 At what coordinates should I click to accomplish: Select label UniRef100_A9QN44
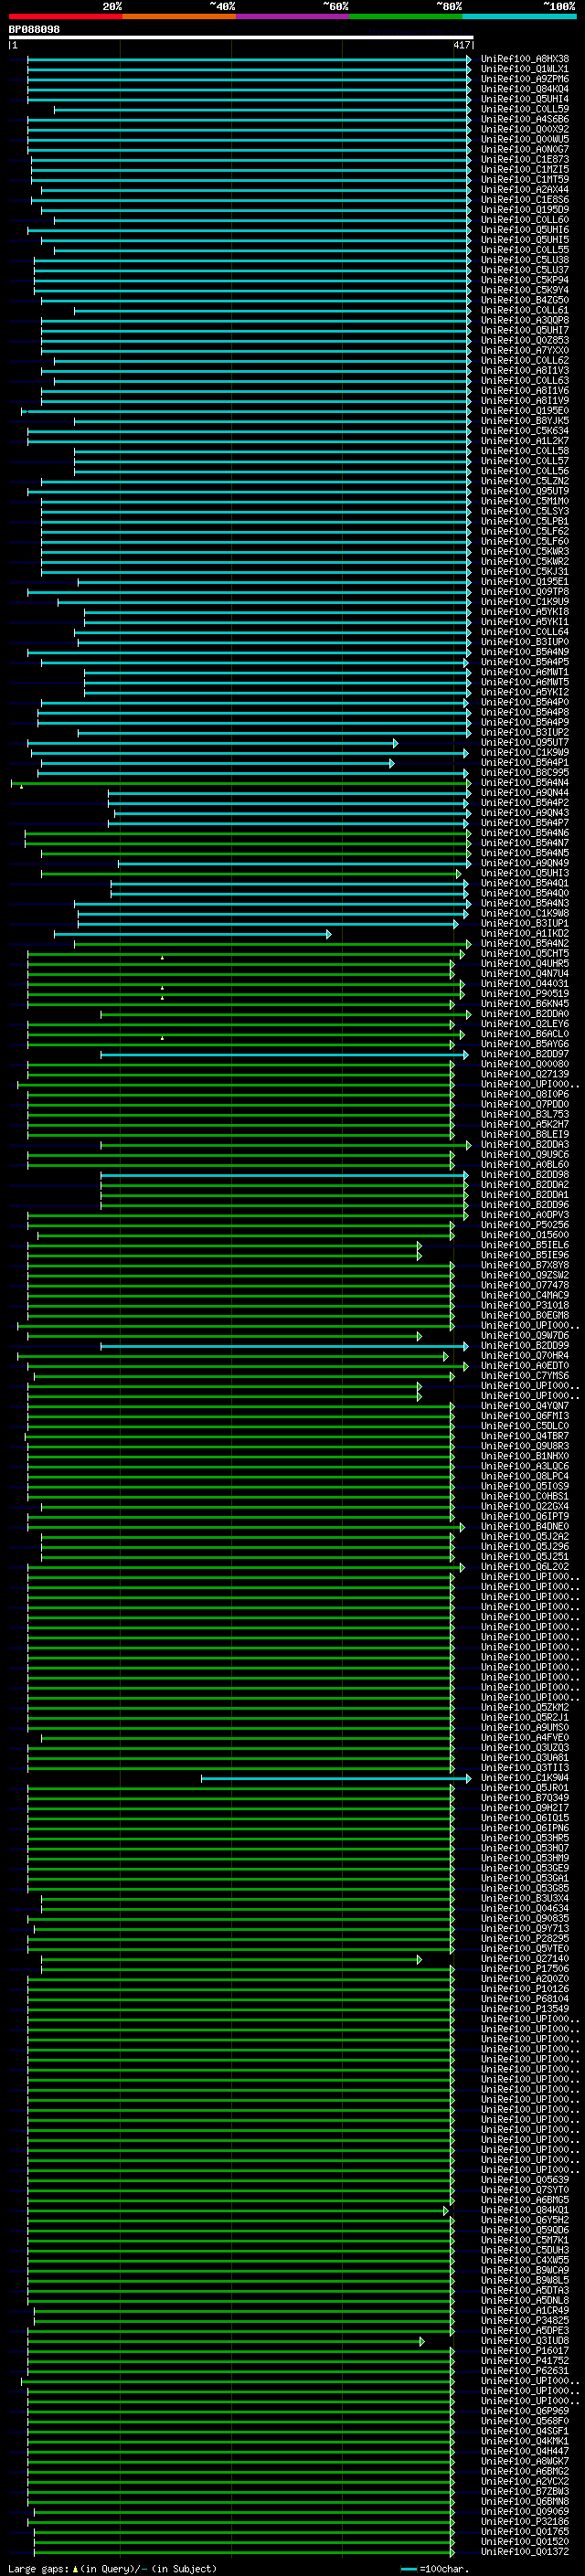coord(525,792)
